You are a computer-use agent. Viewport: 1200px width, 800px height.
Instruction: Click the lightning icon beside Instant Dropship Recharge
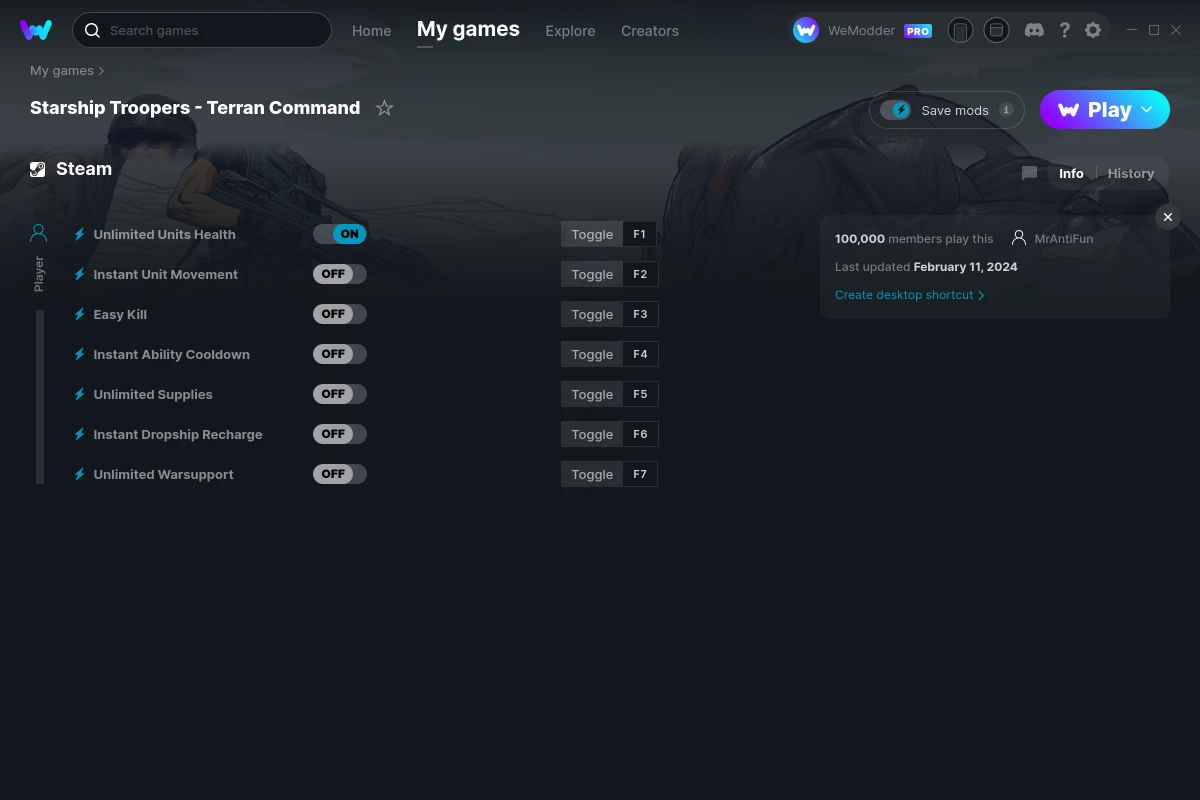pos(80,434)
